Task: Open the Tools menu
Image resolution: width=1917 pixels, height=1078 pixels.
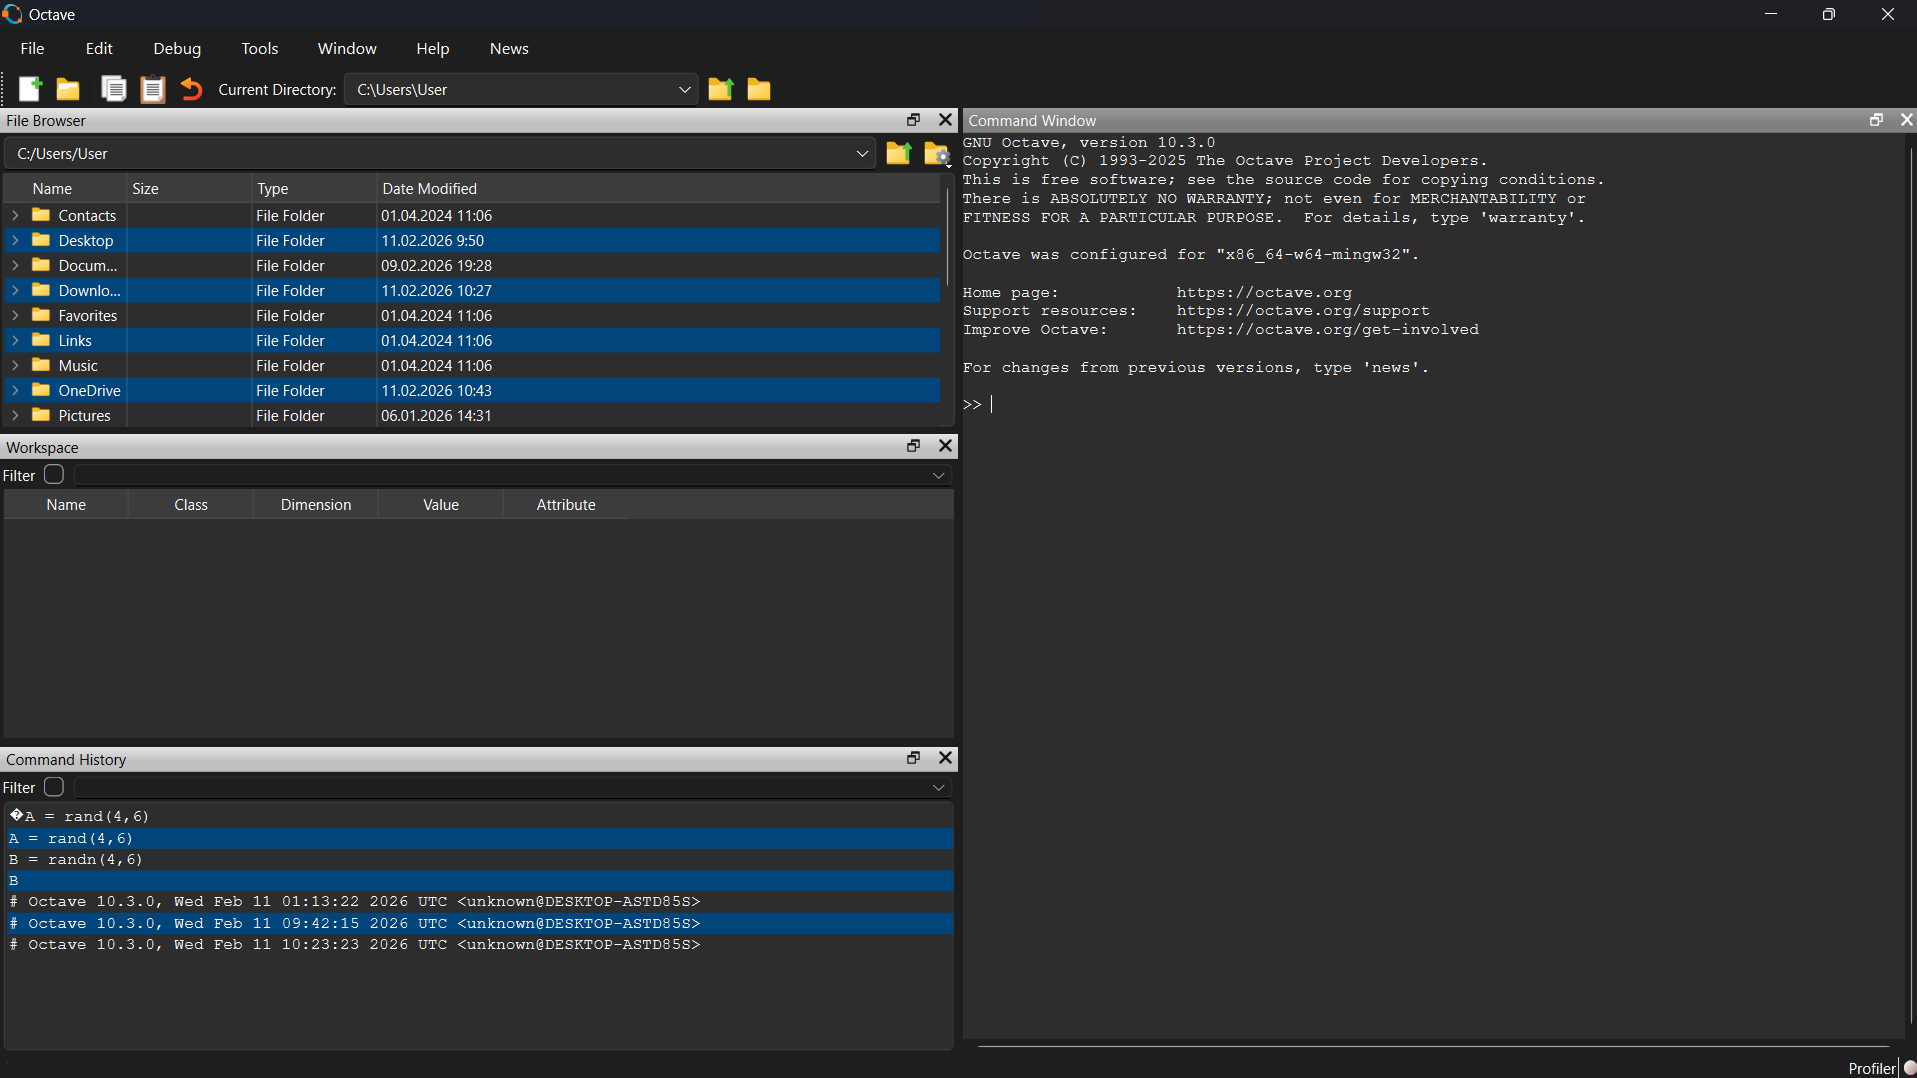Action: click(x=259, y=49)
